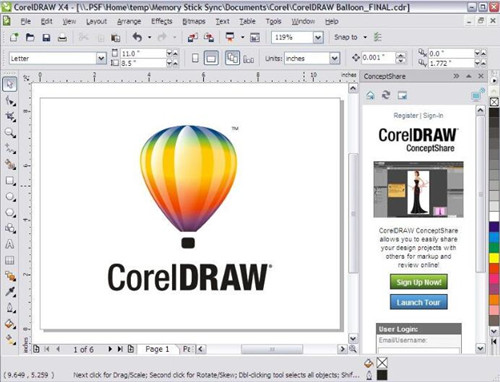
Task: Pick the yellow color swatch in palette
Action: [x=494, y=258]
